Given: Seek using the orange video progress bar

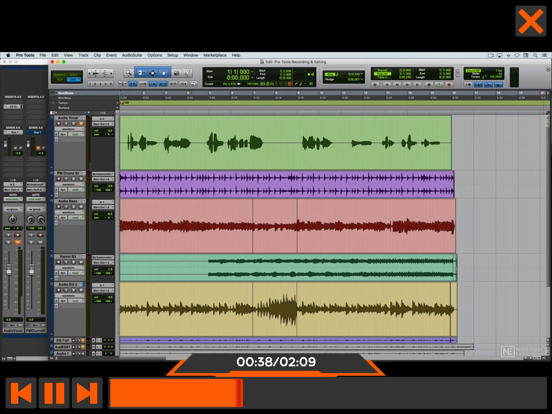Looking at the screenshot, I should click(328, 393).
